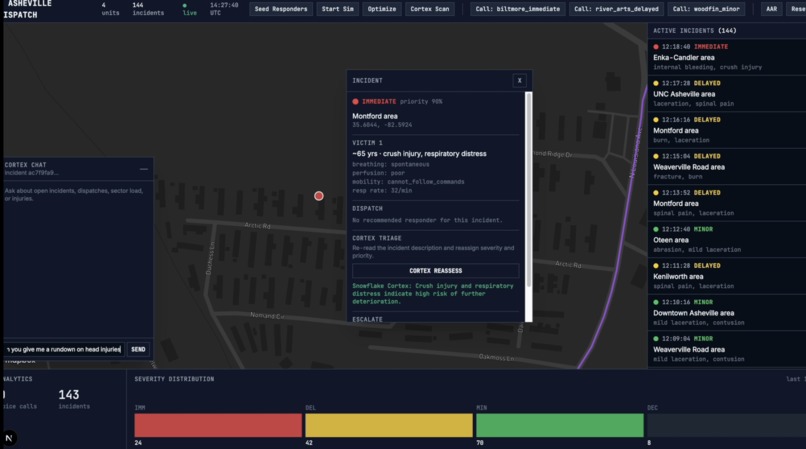Open the 12:16:16 Montford area incident
Viewport: 806px width, 449px height.
726,130
